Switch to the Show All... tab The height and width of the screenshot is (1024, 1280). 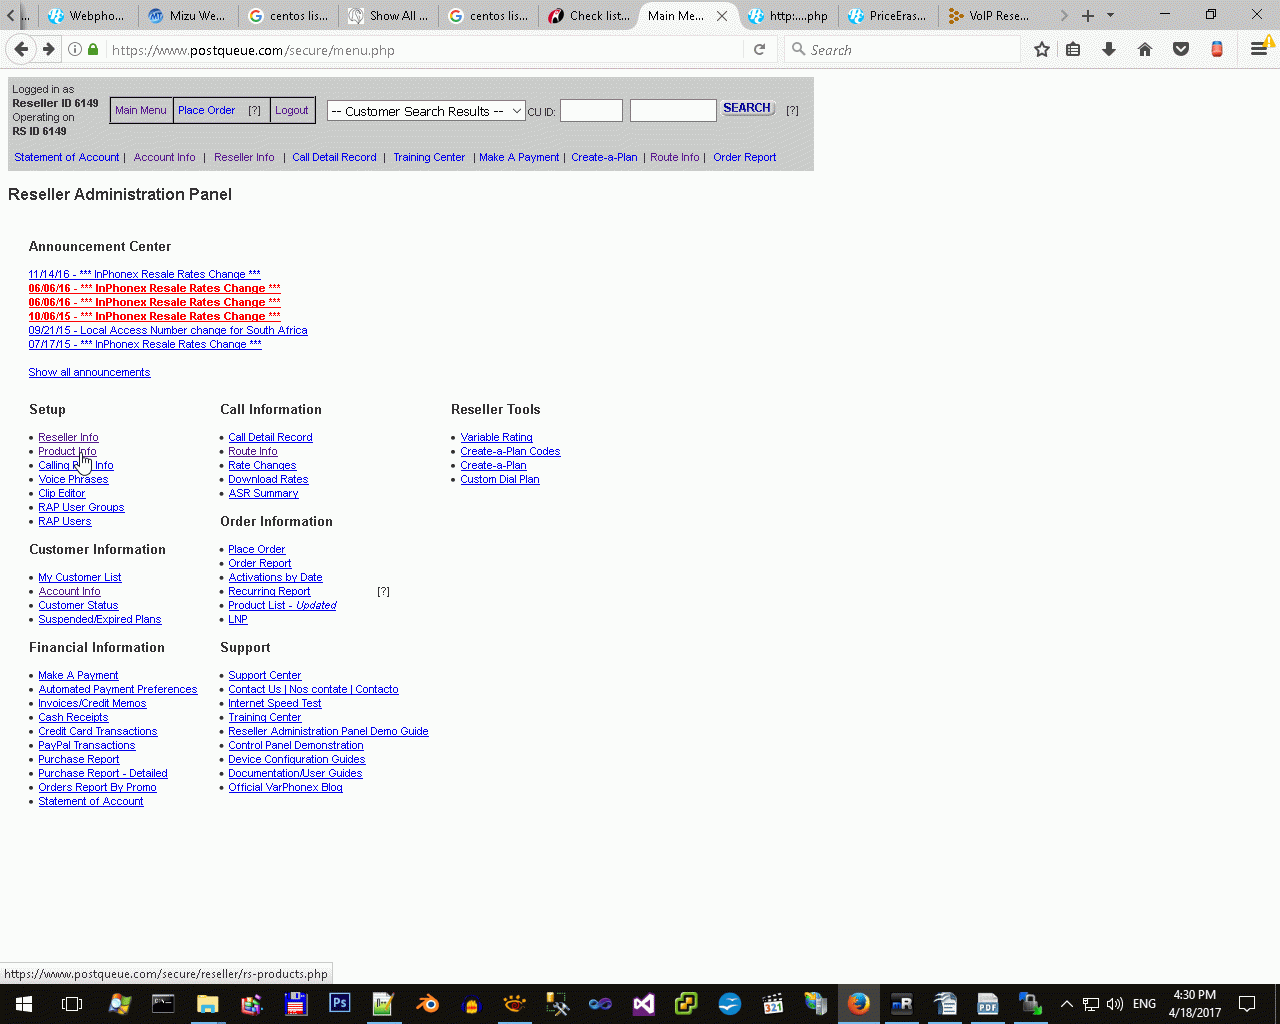pyautogui.click(x=388, y=16)
